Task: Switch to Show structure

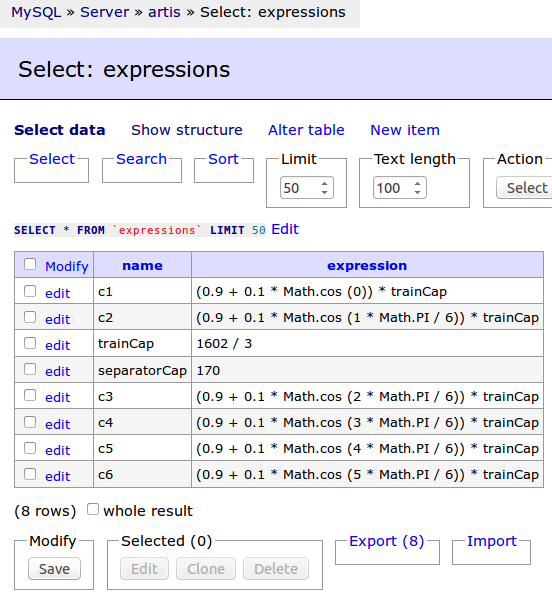Action: click(187, 130)
